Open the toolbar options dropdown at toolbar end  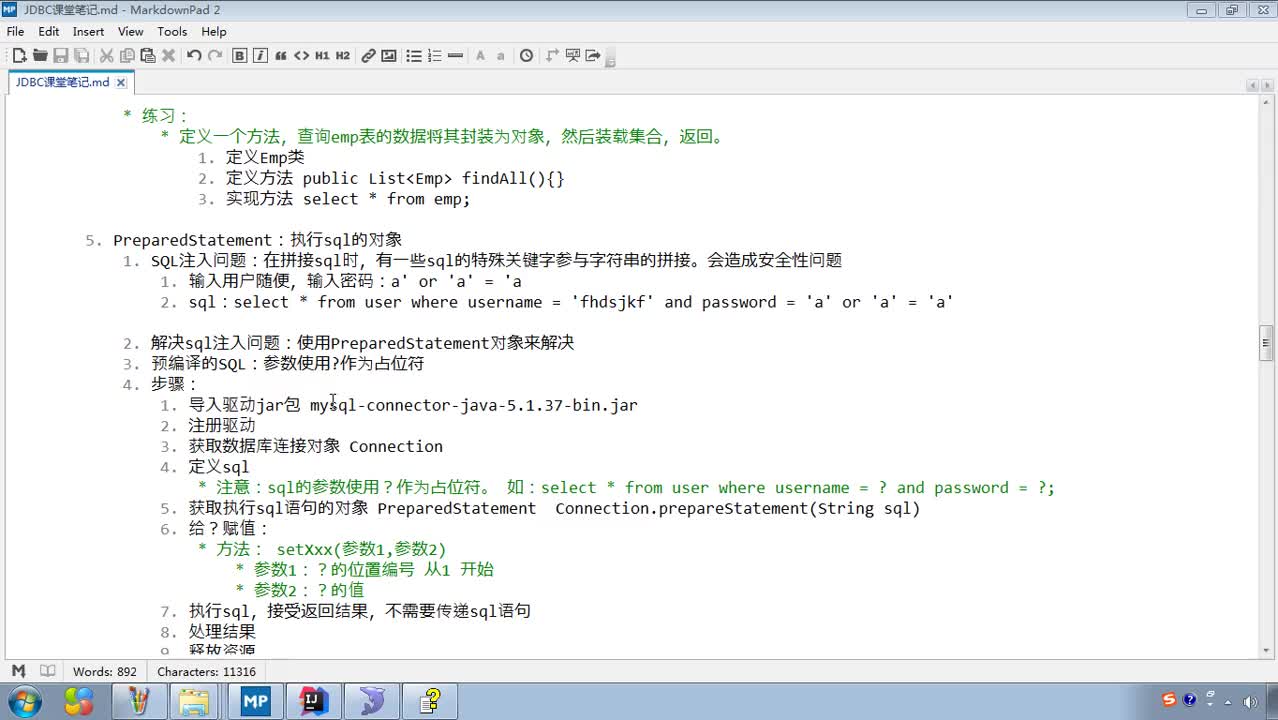click(610, 58)
